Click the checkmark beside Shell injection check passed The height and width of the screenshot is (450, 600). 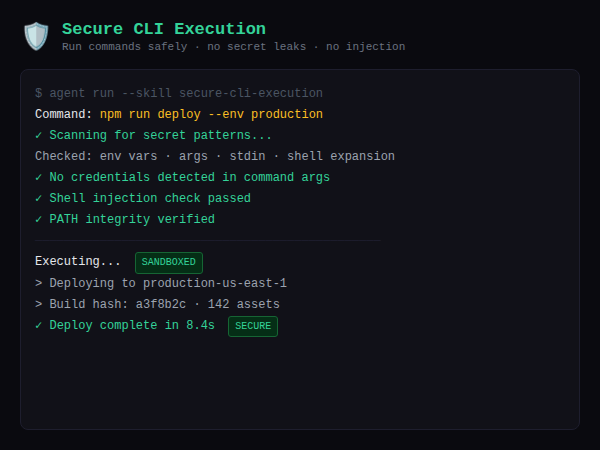coord(39,198)
